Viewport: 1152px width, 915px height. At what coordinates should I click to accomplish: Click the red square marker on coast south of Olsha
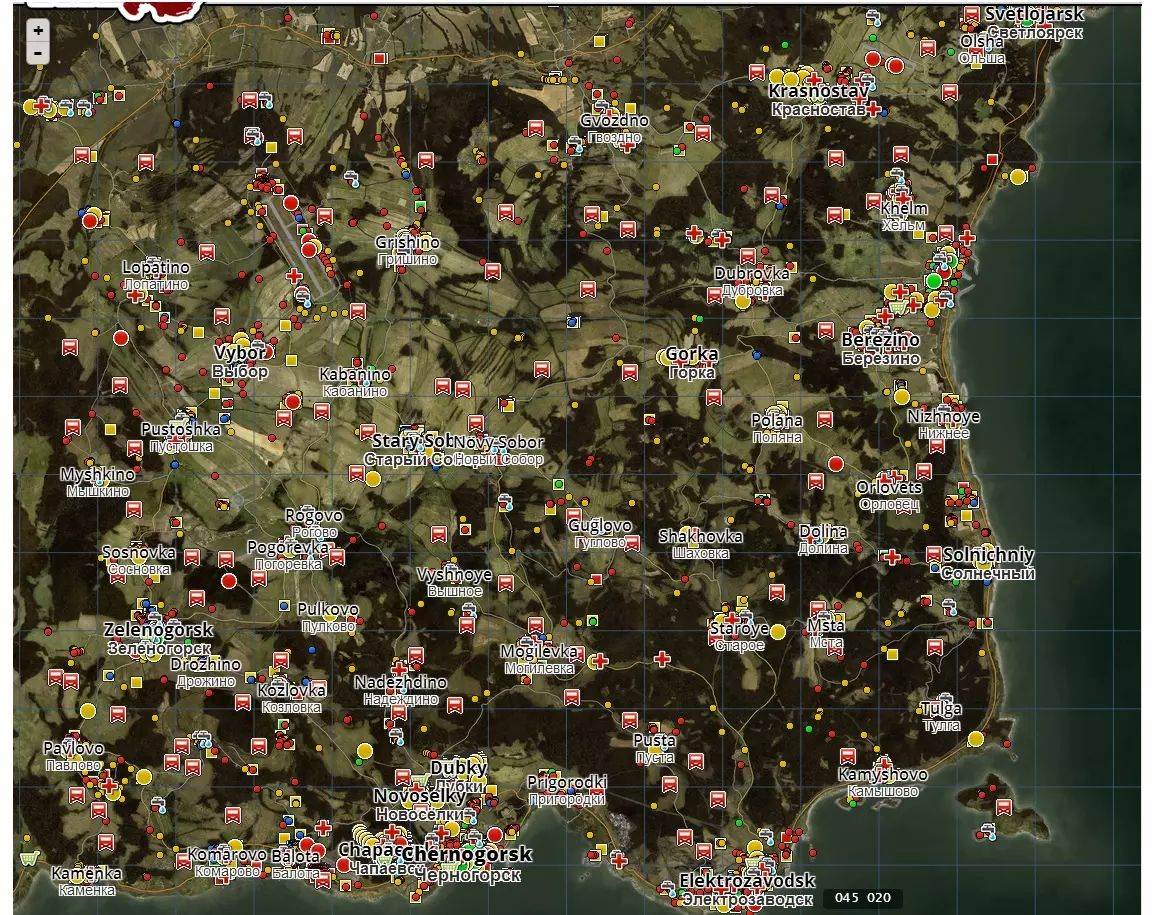coord(993,159)
